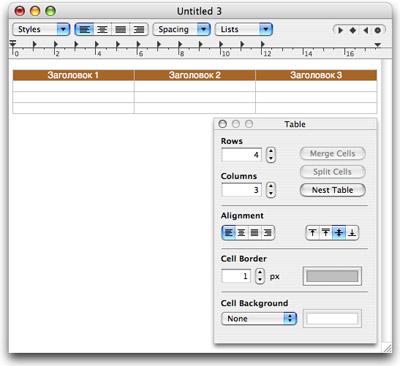Select the center tab stop diamond icon
The height and width of the screenshot is (366, 400).
pos(353,30)
